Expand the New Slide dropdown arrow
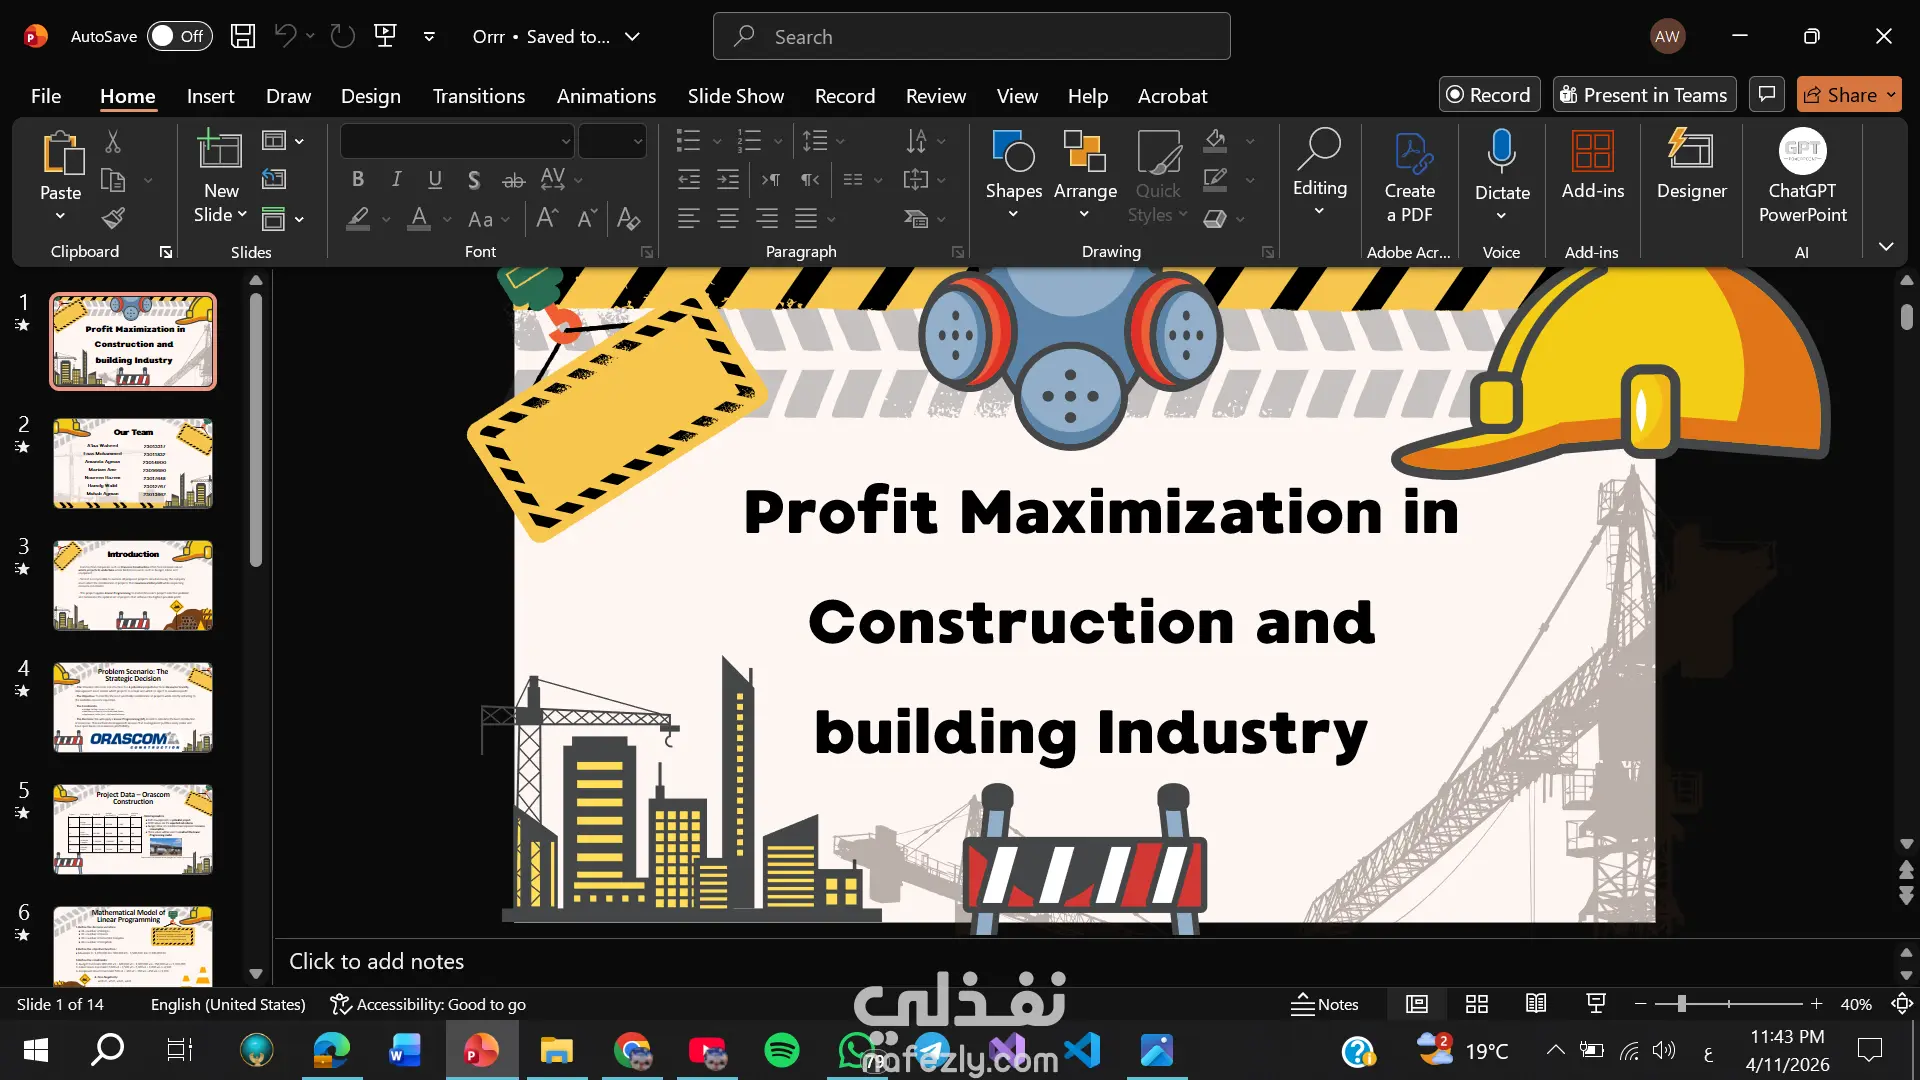 242,215
